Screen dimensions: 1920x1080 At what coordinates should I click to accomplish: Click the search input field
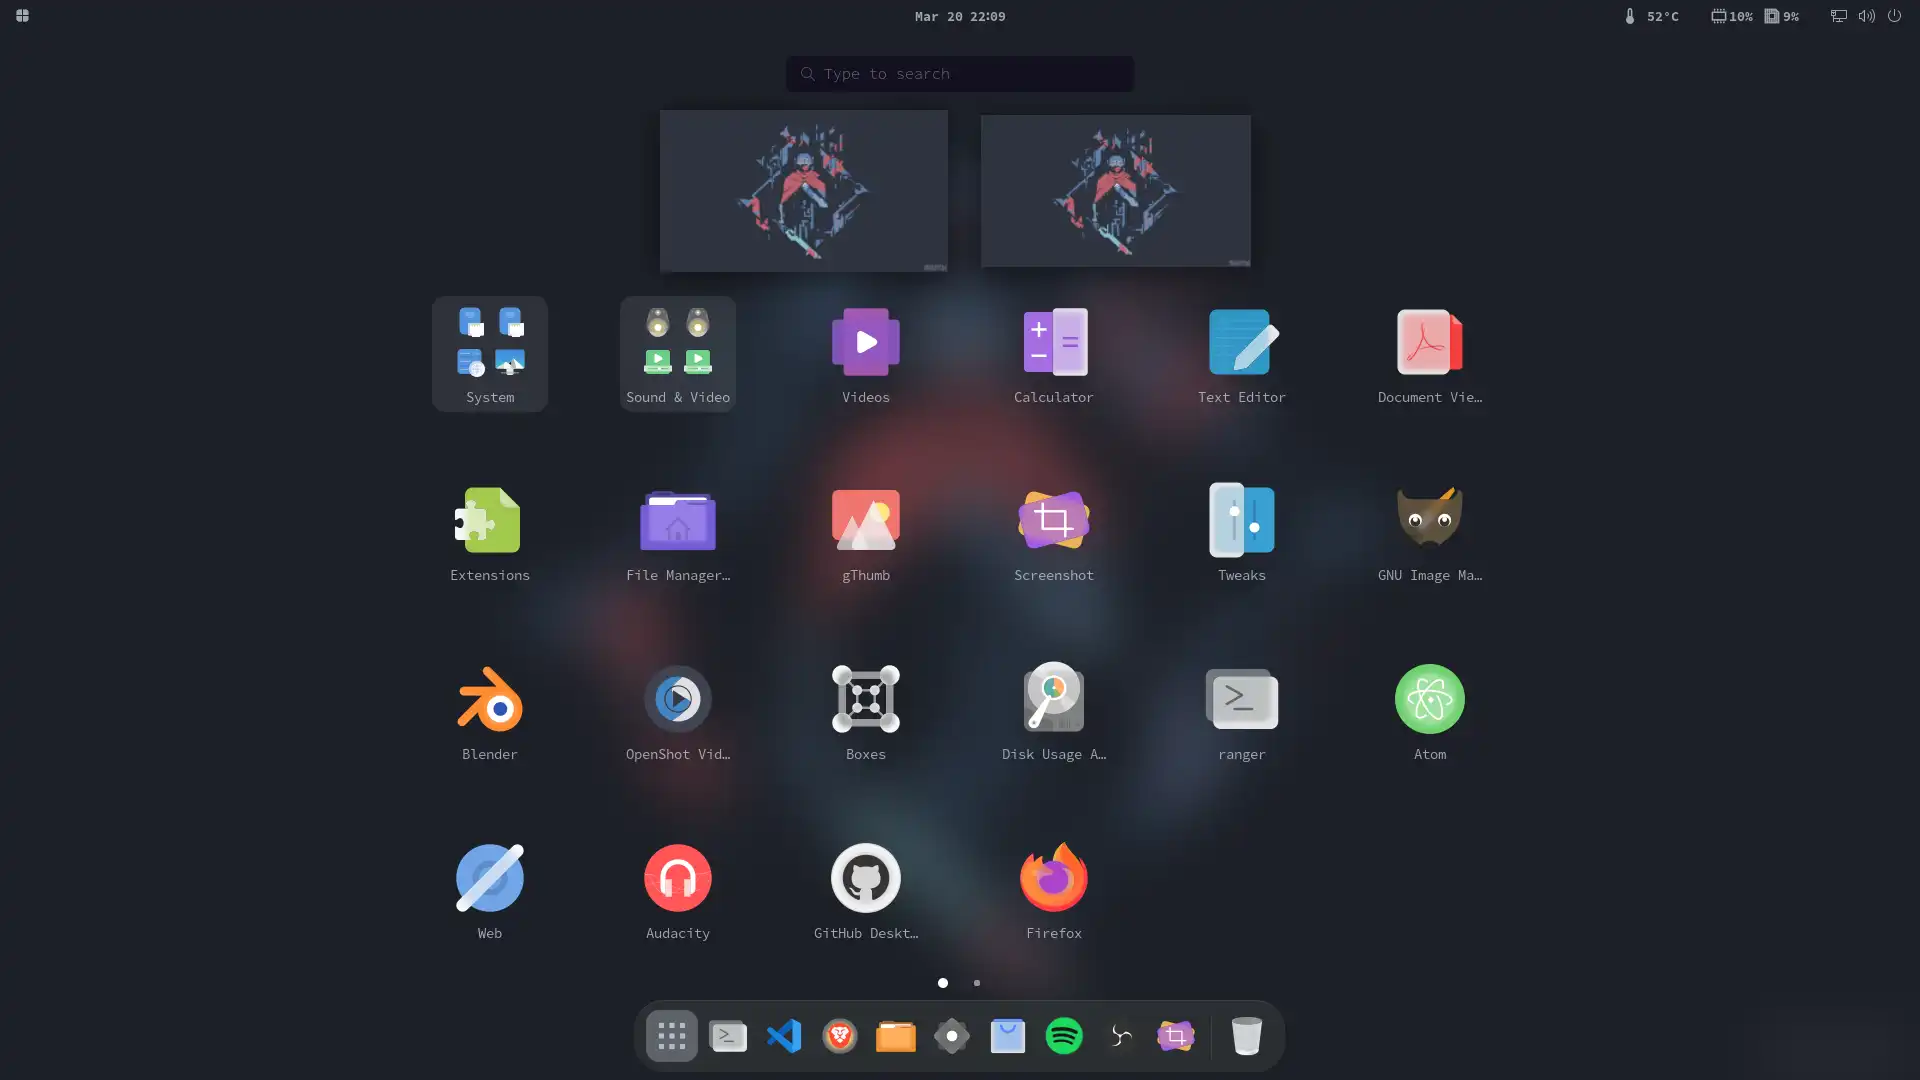point(960,73)
